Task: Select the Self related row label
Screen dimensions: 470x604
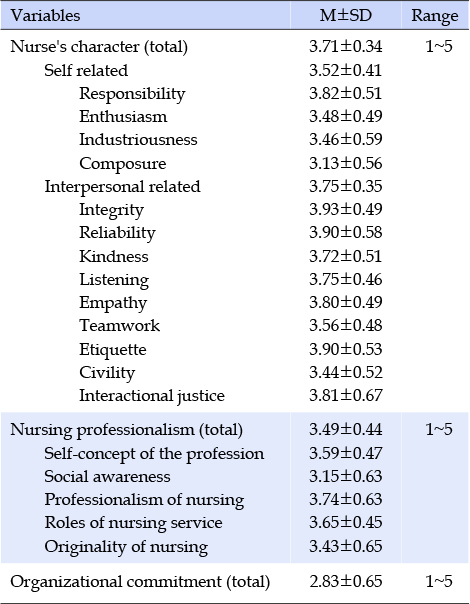Action: [x=86, y=70]
